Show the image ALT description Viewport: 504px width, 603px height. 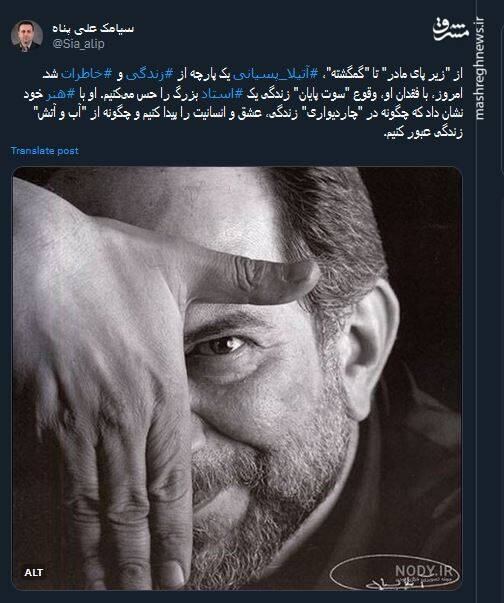pyautogui.click(x=33, y=573)
